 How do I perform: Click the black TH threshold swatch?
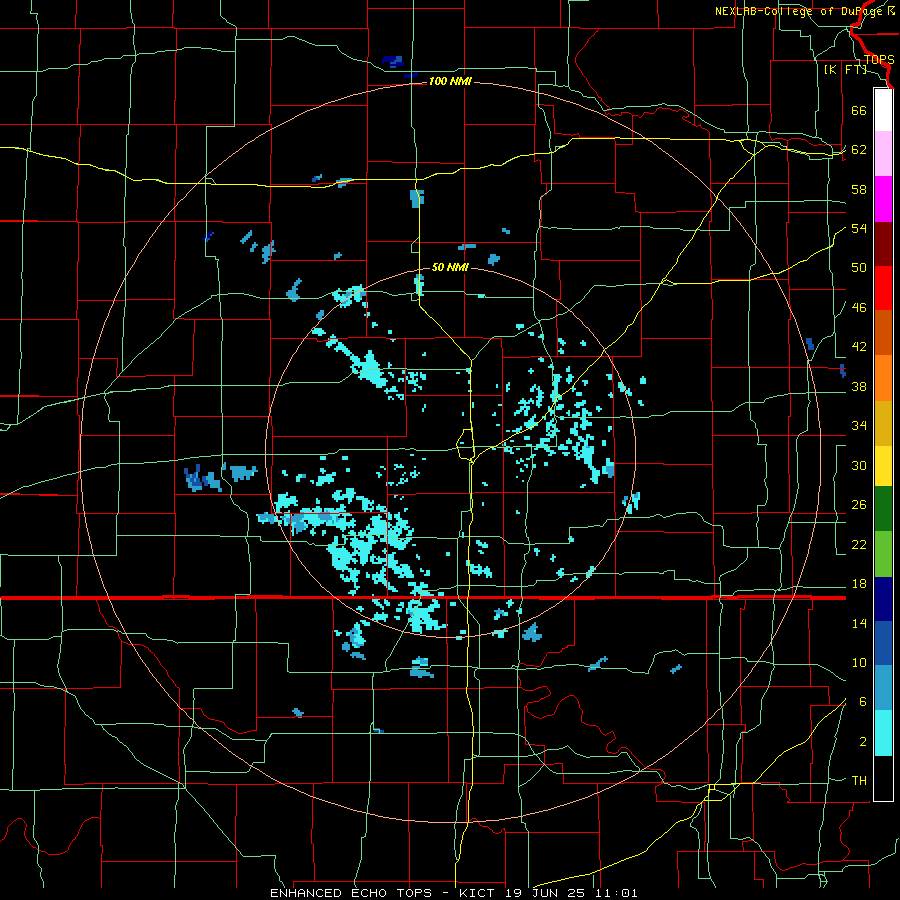883,778
